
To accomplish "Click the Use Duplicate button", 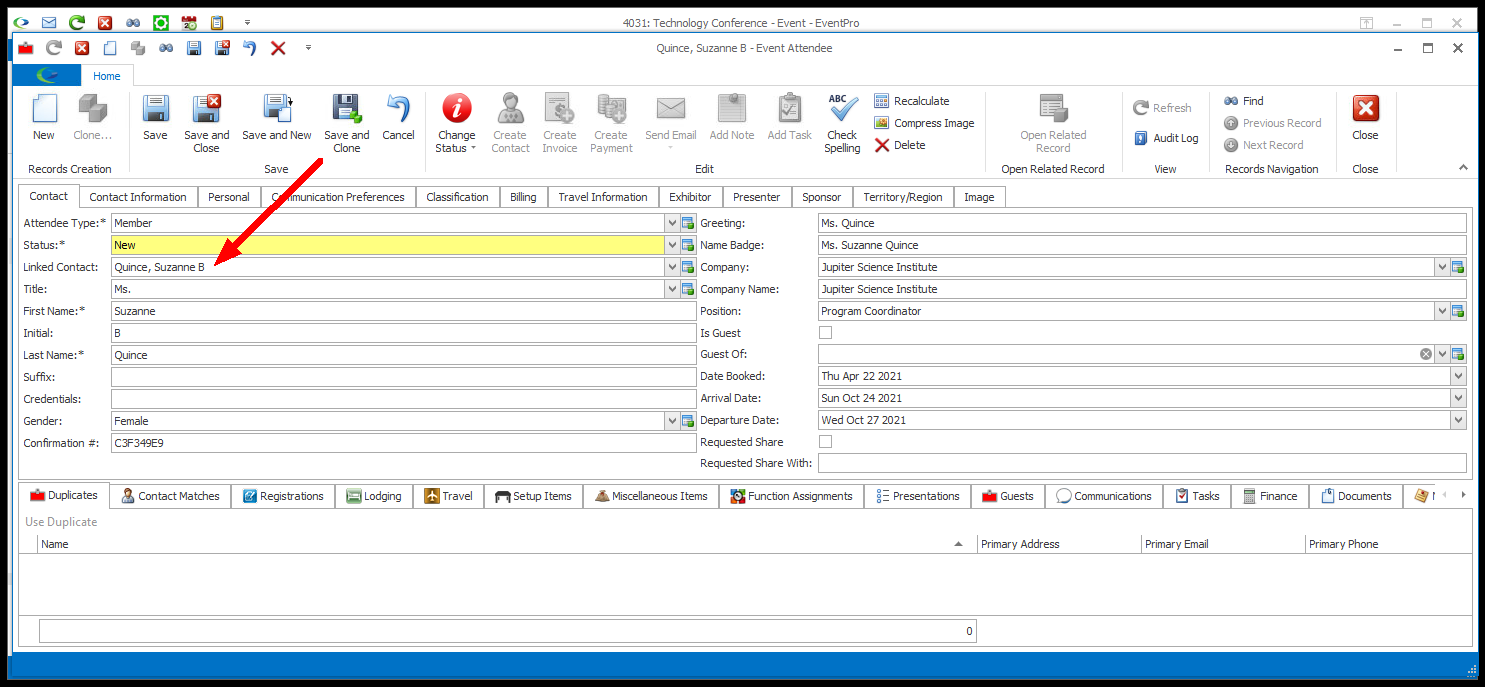I will pos(61,522).
